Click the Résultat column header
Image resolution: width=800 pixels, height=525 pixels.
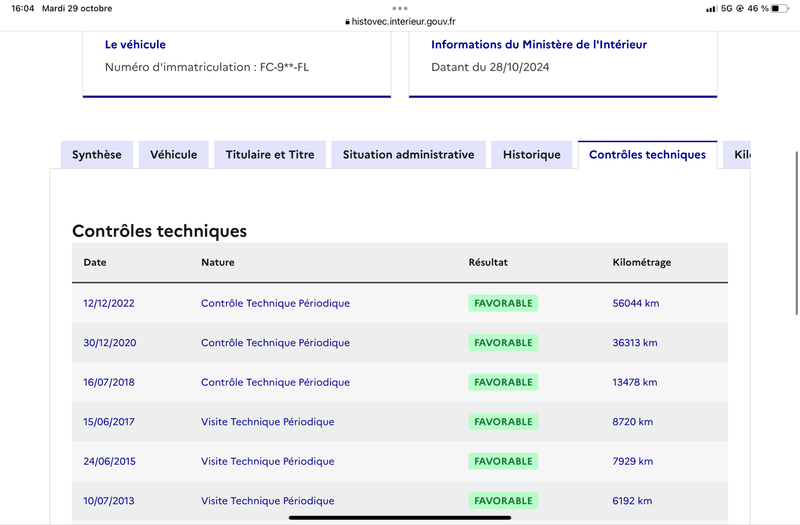(488, 262)
